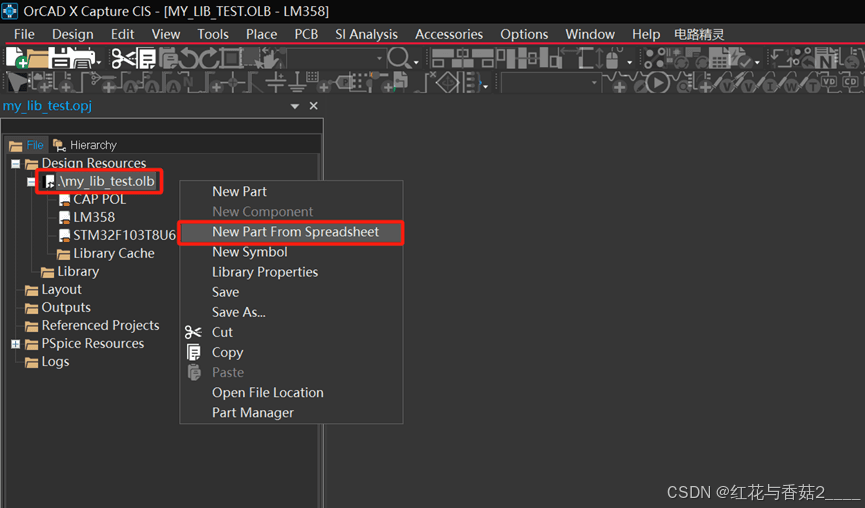Click the undo arrow icon
The image size is (865, 508).
pos(189,58)
